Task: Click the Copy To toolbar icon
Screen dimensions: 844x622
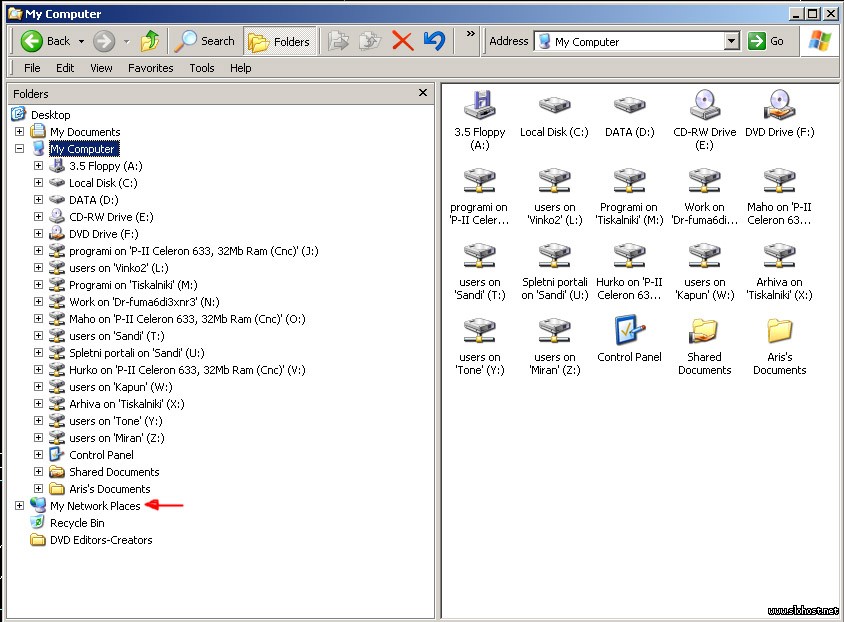Action: pos(370,41)
